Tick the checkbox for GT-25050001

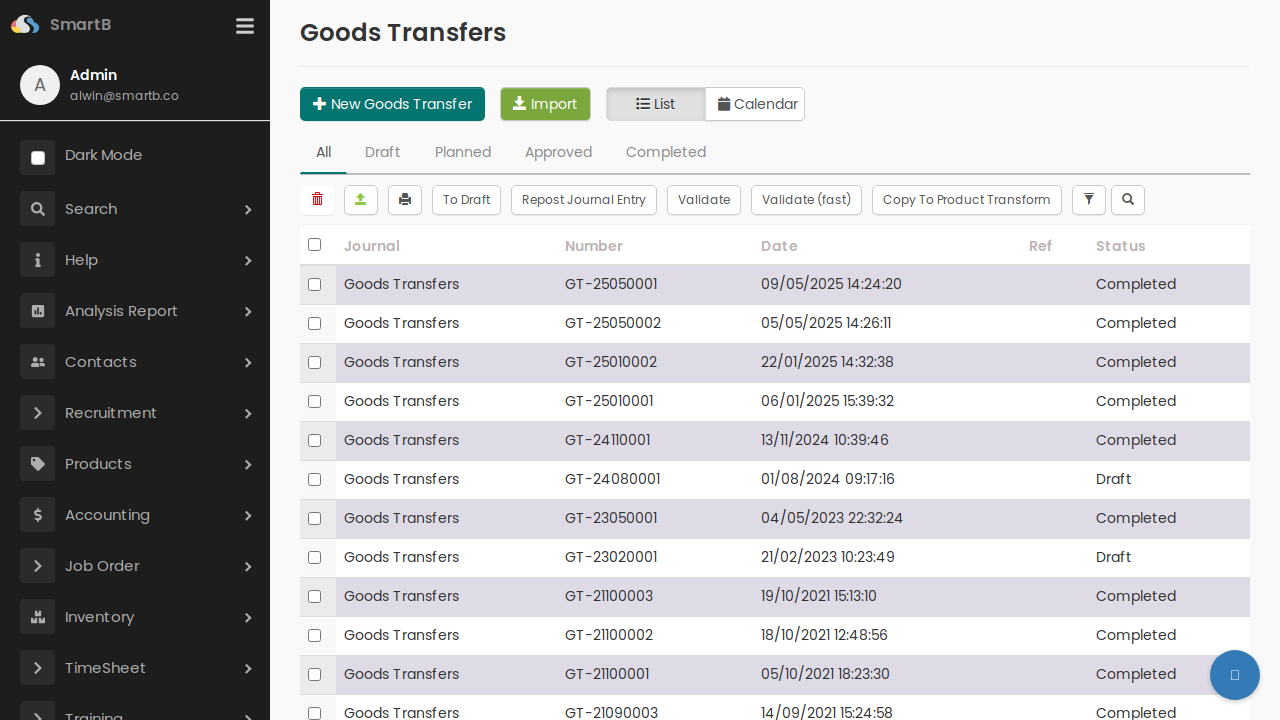coord(314,284)
